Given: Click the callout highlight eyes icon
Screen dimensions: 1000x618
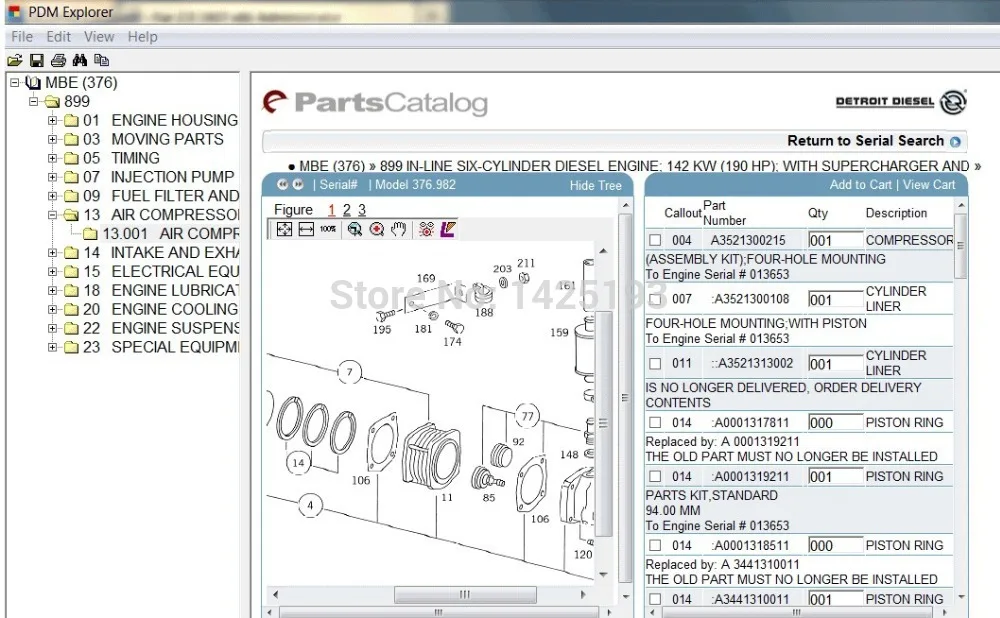Looking at the screenshot, I should click(426, 229).
